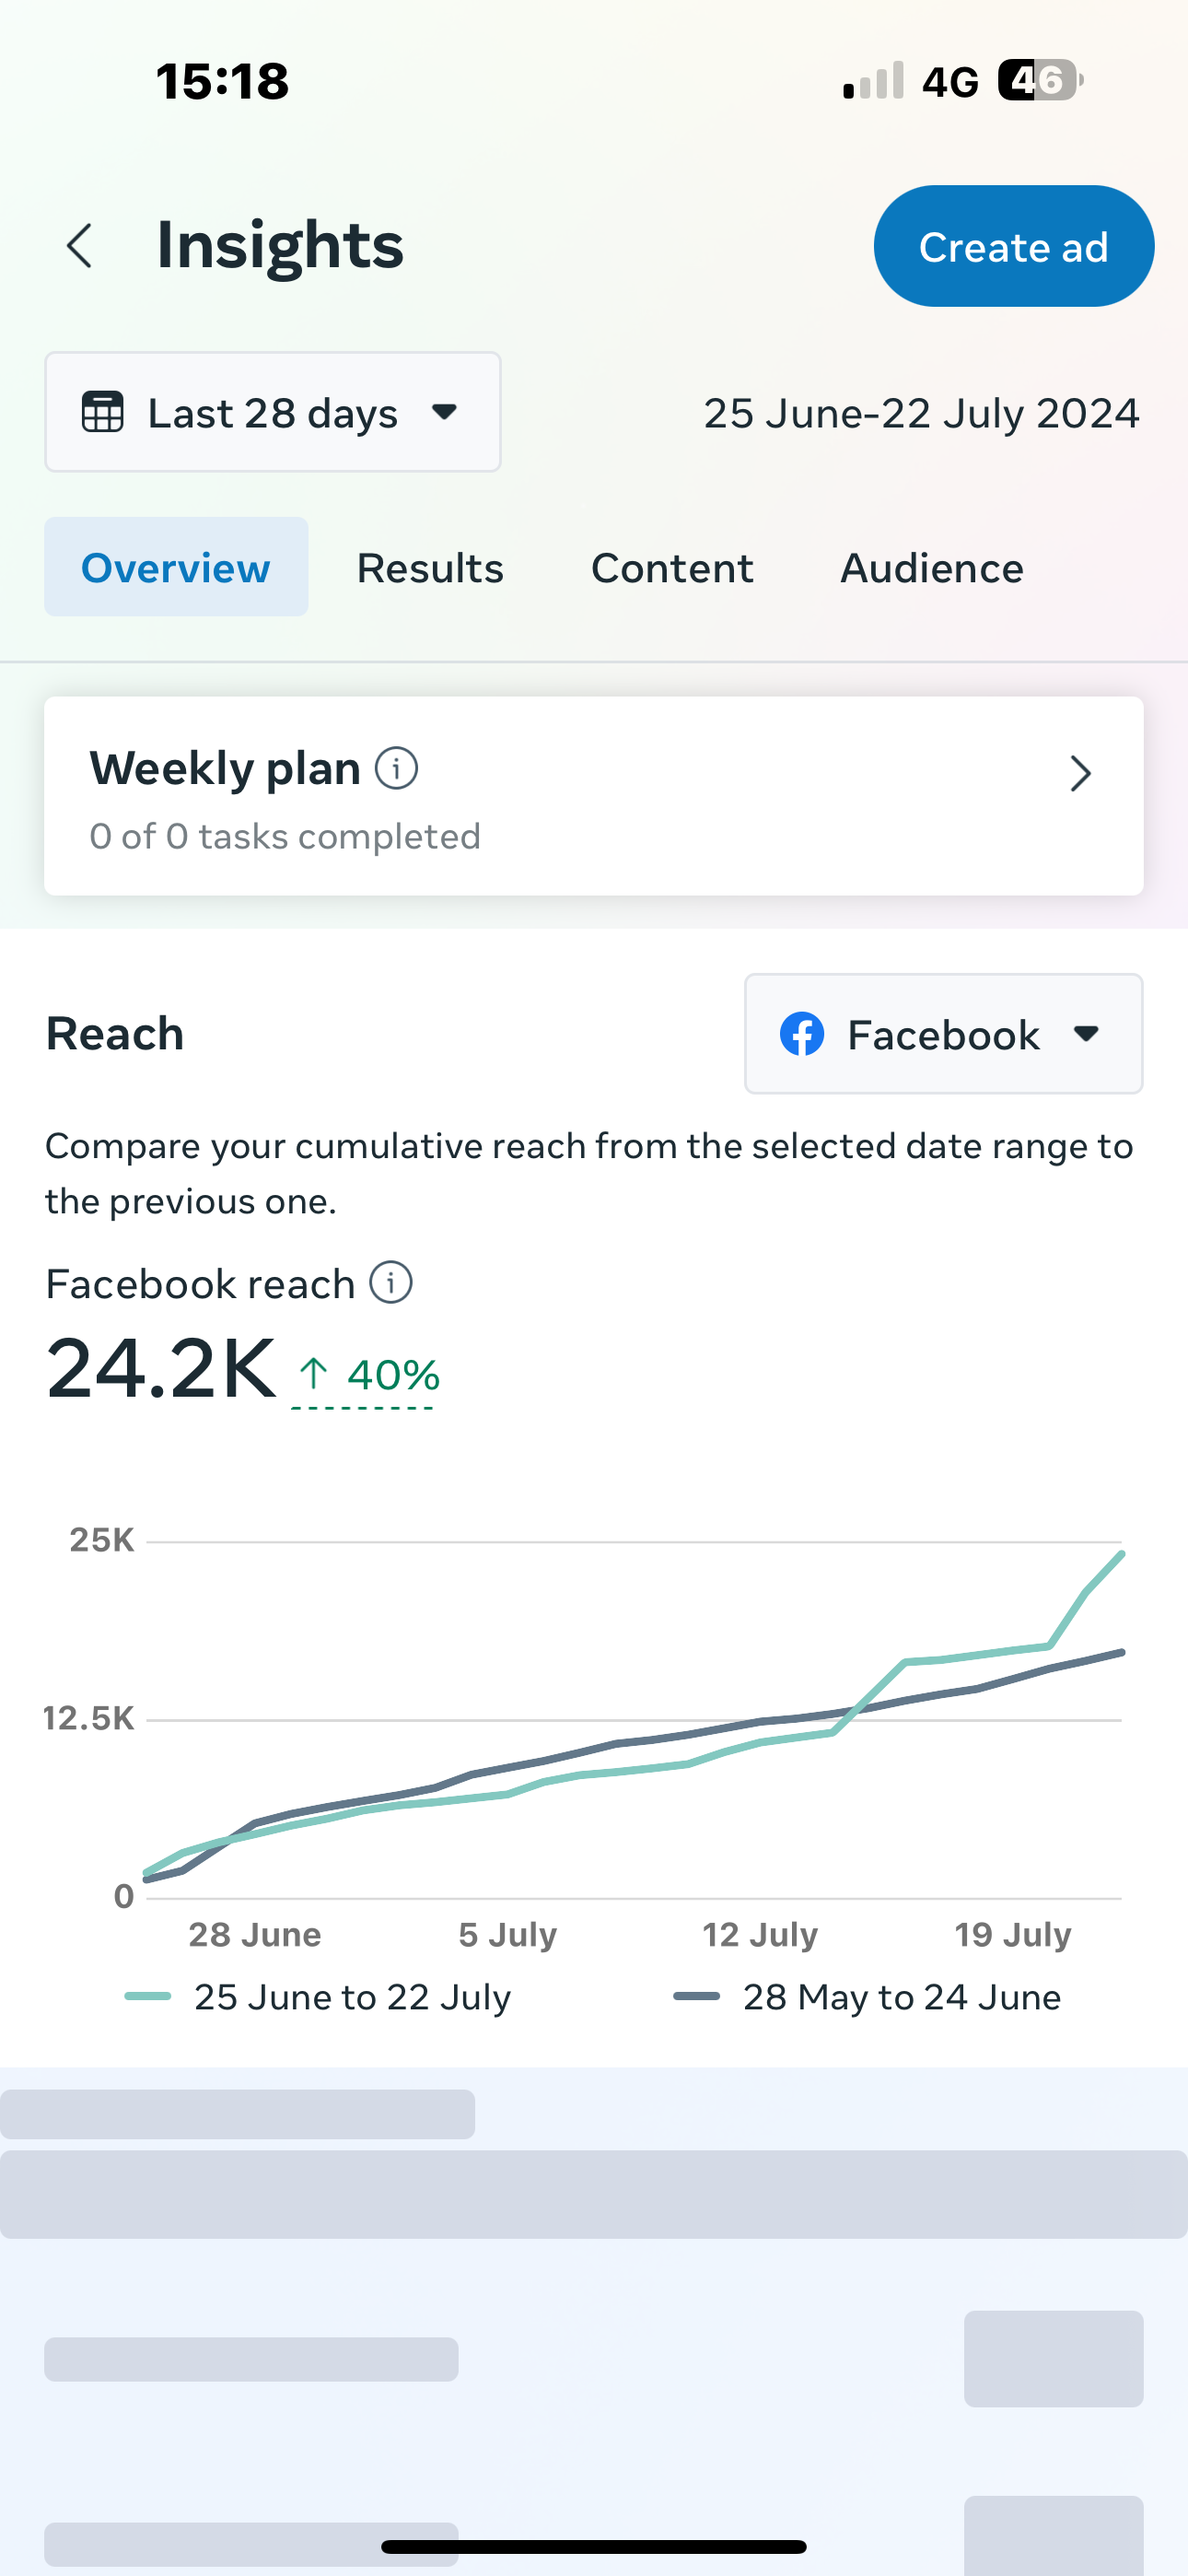Tap the cellular signal bars icon
Image resolution: width=1188 pixels, height=2576 pixels.
pyautogui.click(x=873, y=80)
